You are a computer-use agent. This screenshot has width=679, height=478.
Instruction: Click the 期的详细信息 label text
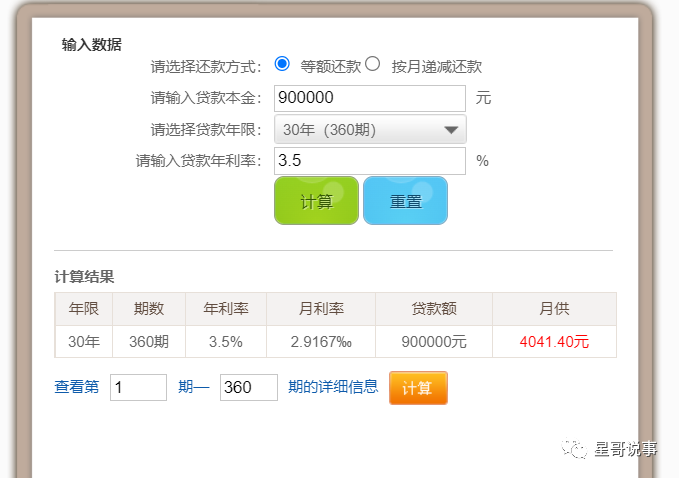pyautogui.click(x=333, y=387)
